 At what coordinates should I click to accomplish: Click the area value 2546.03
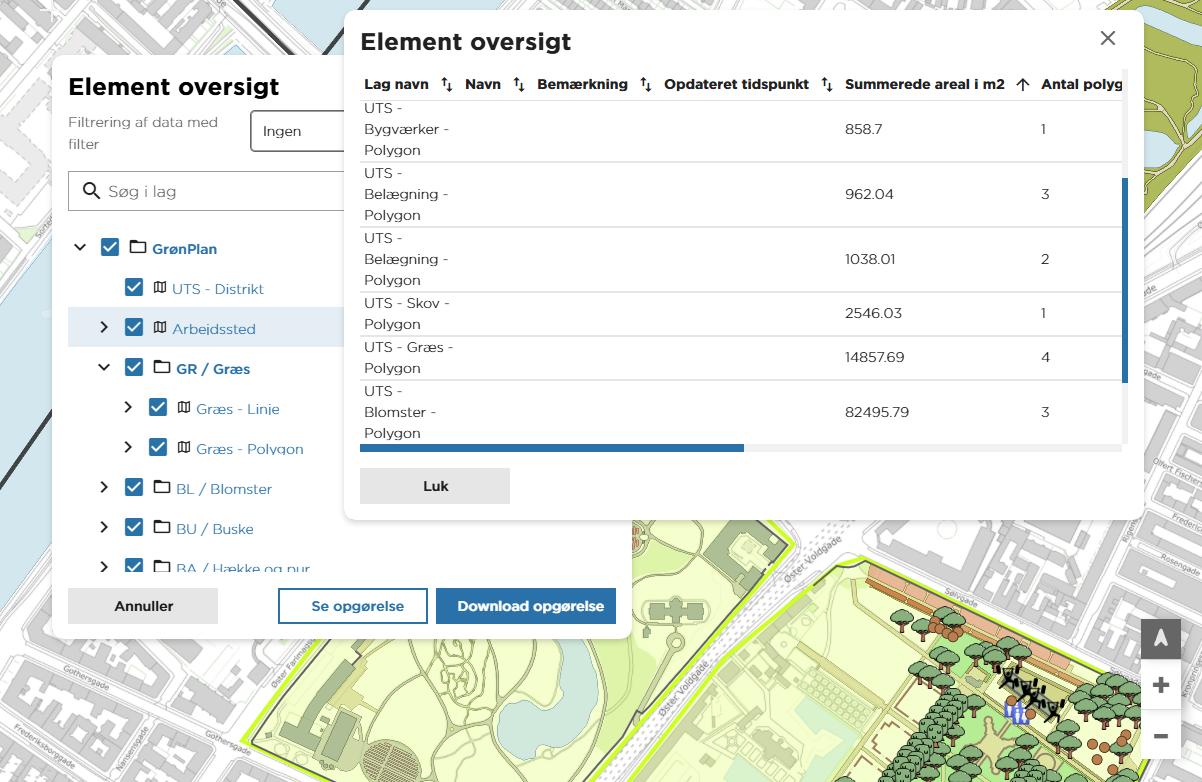(x=873, y=313)
